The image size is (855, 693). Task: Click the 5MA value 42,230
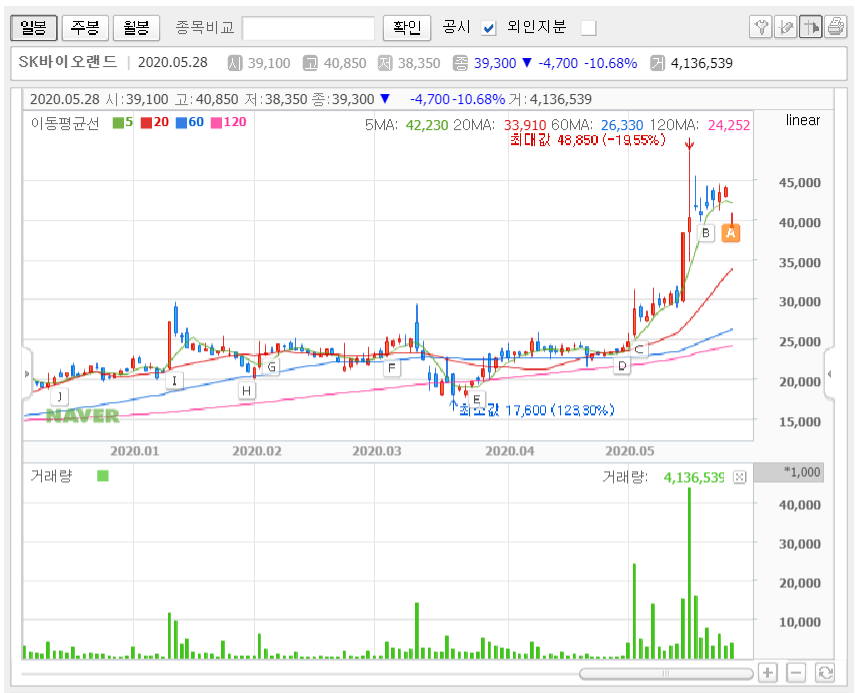[427, 125]
